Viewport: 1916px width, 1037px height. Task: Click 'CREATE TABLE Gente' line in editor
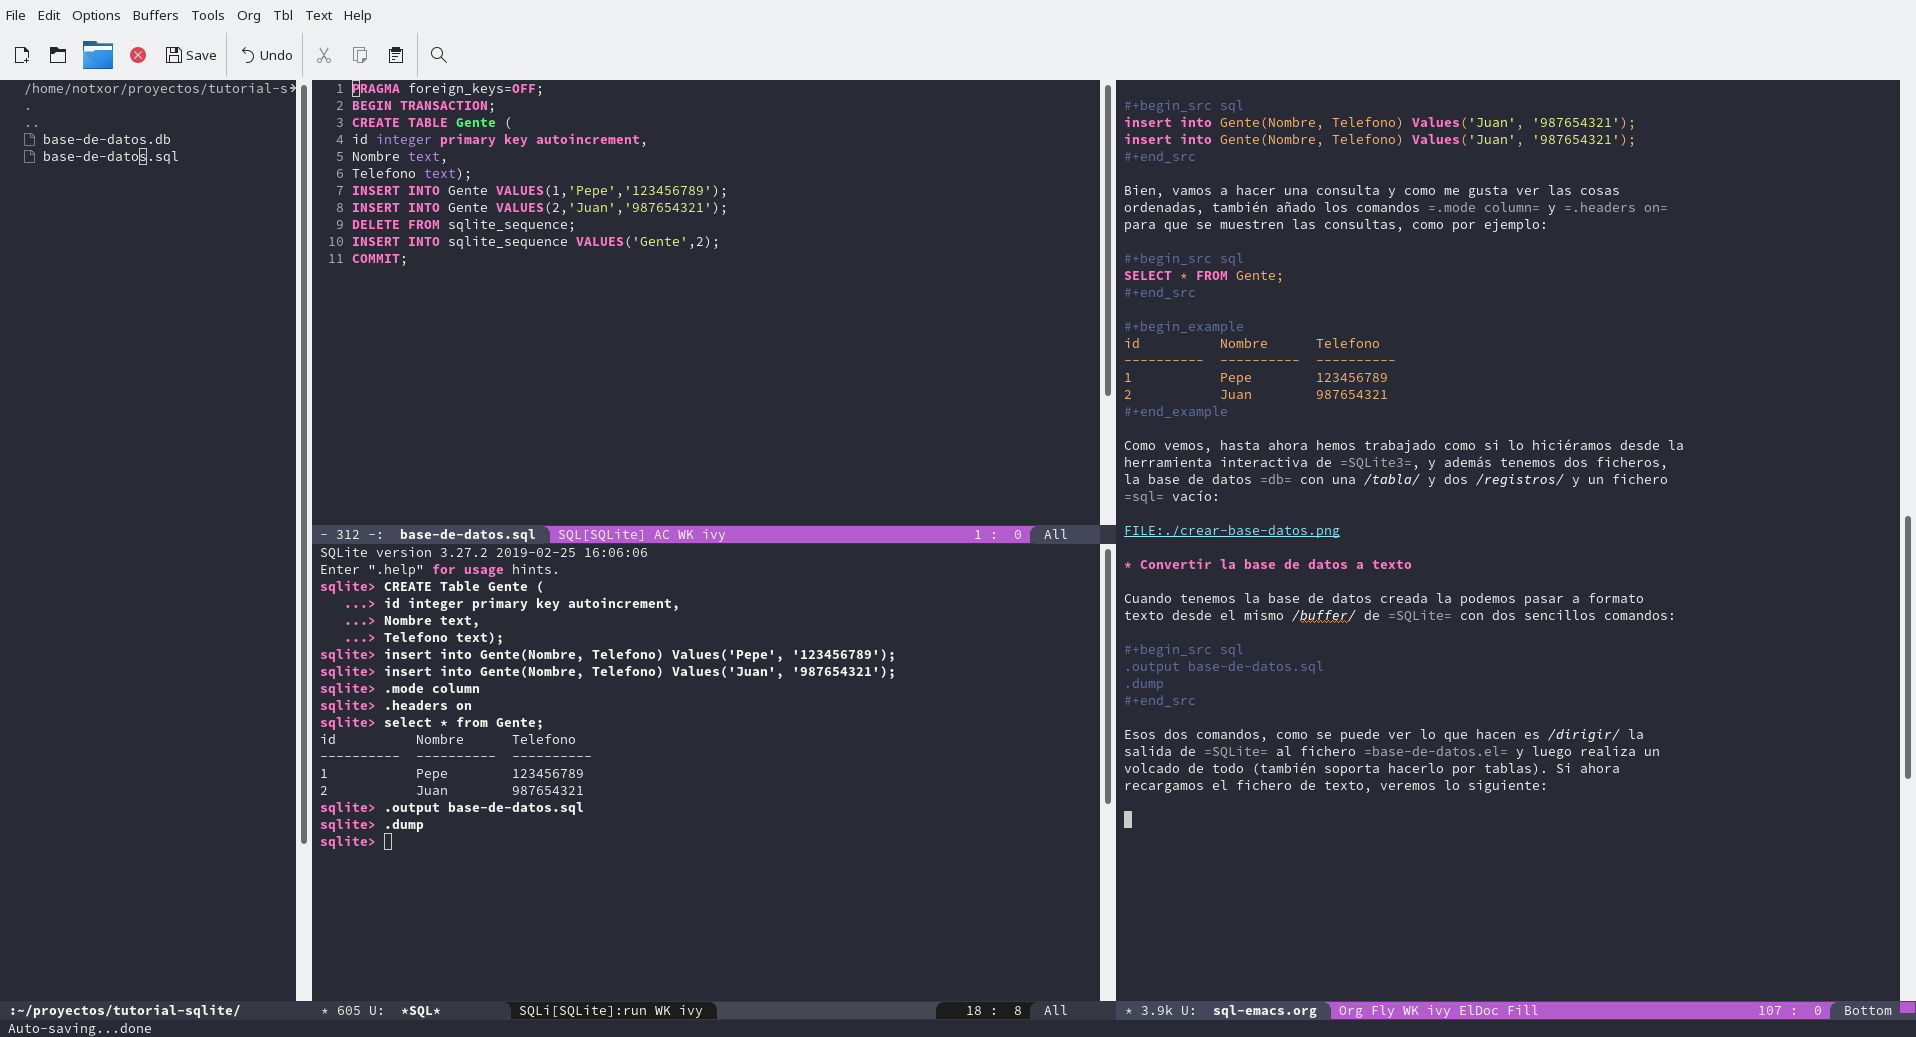tap(431, 123)
